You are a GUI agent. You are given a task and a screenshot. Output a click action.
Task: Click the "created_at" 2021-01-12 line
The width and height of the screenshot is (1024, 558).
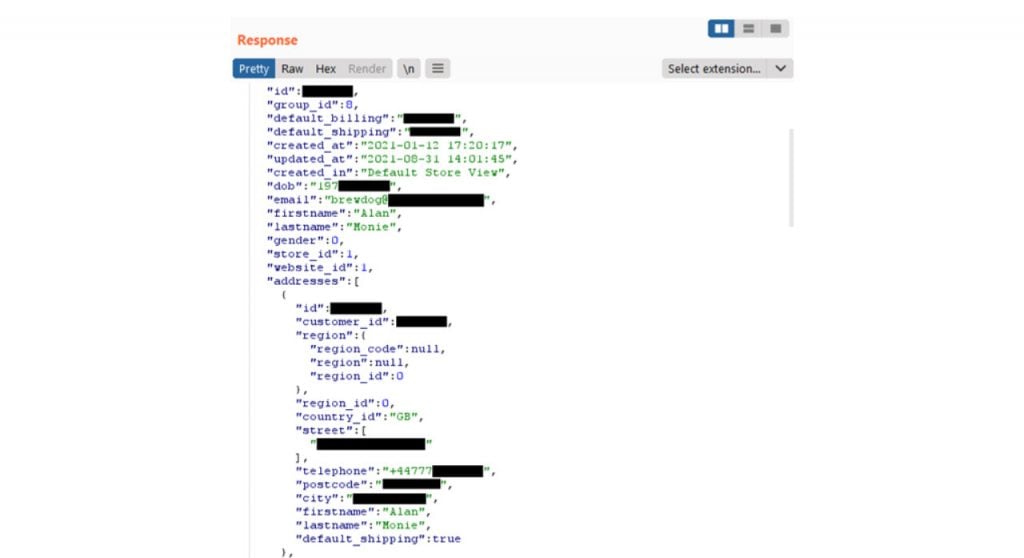(392, 146)
